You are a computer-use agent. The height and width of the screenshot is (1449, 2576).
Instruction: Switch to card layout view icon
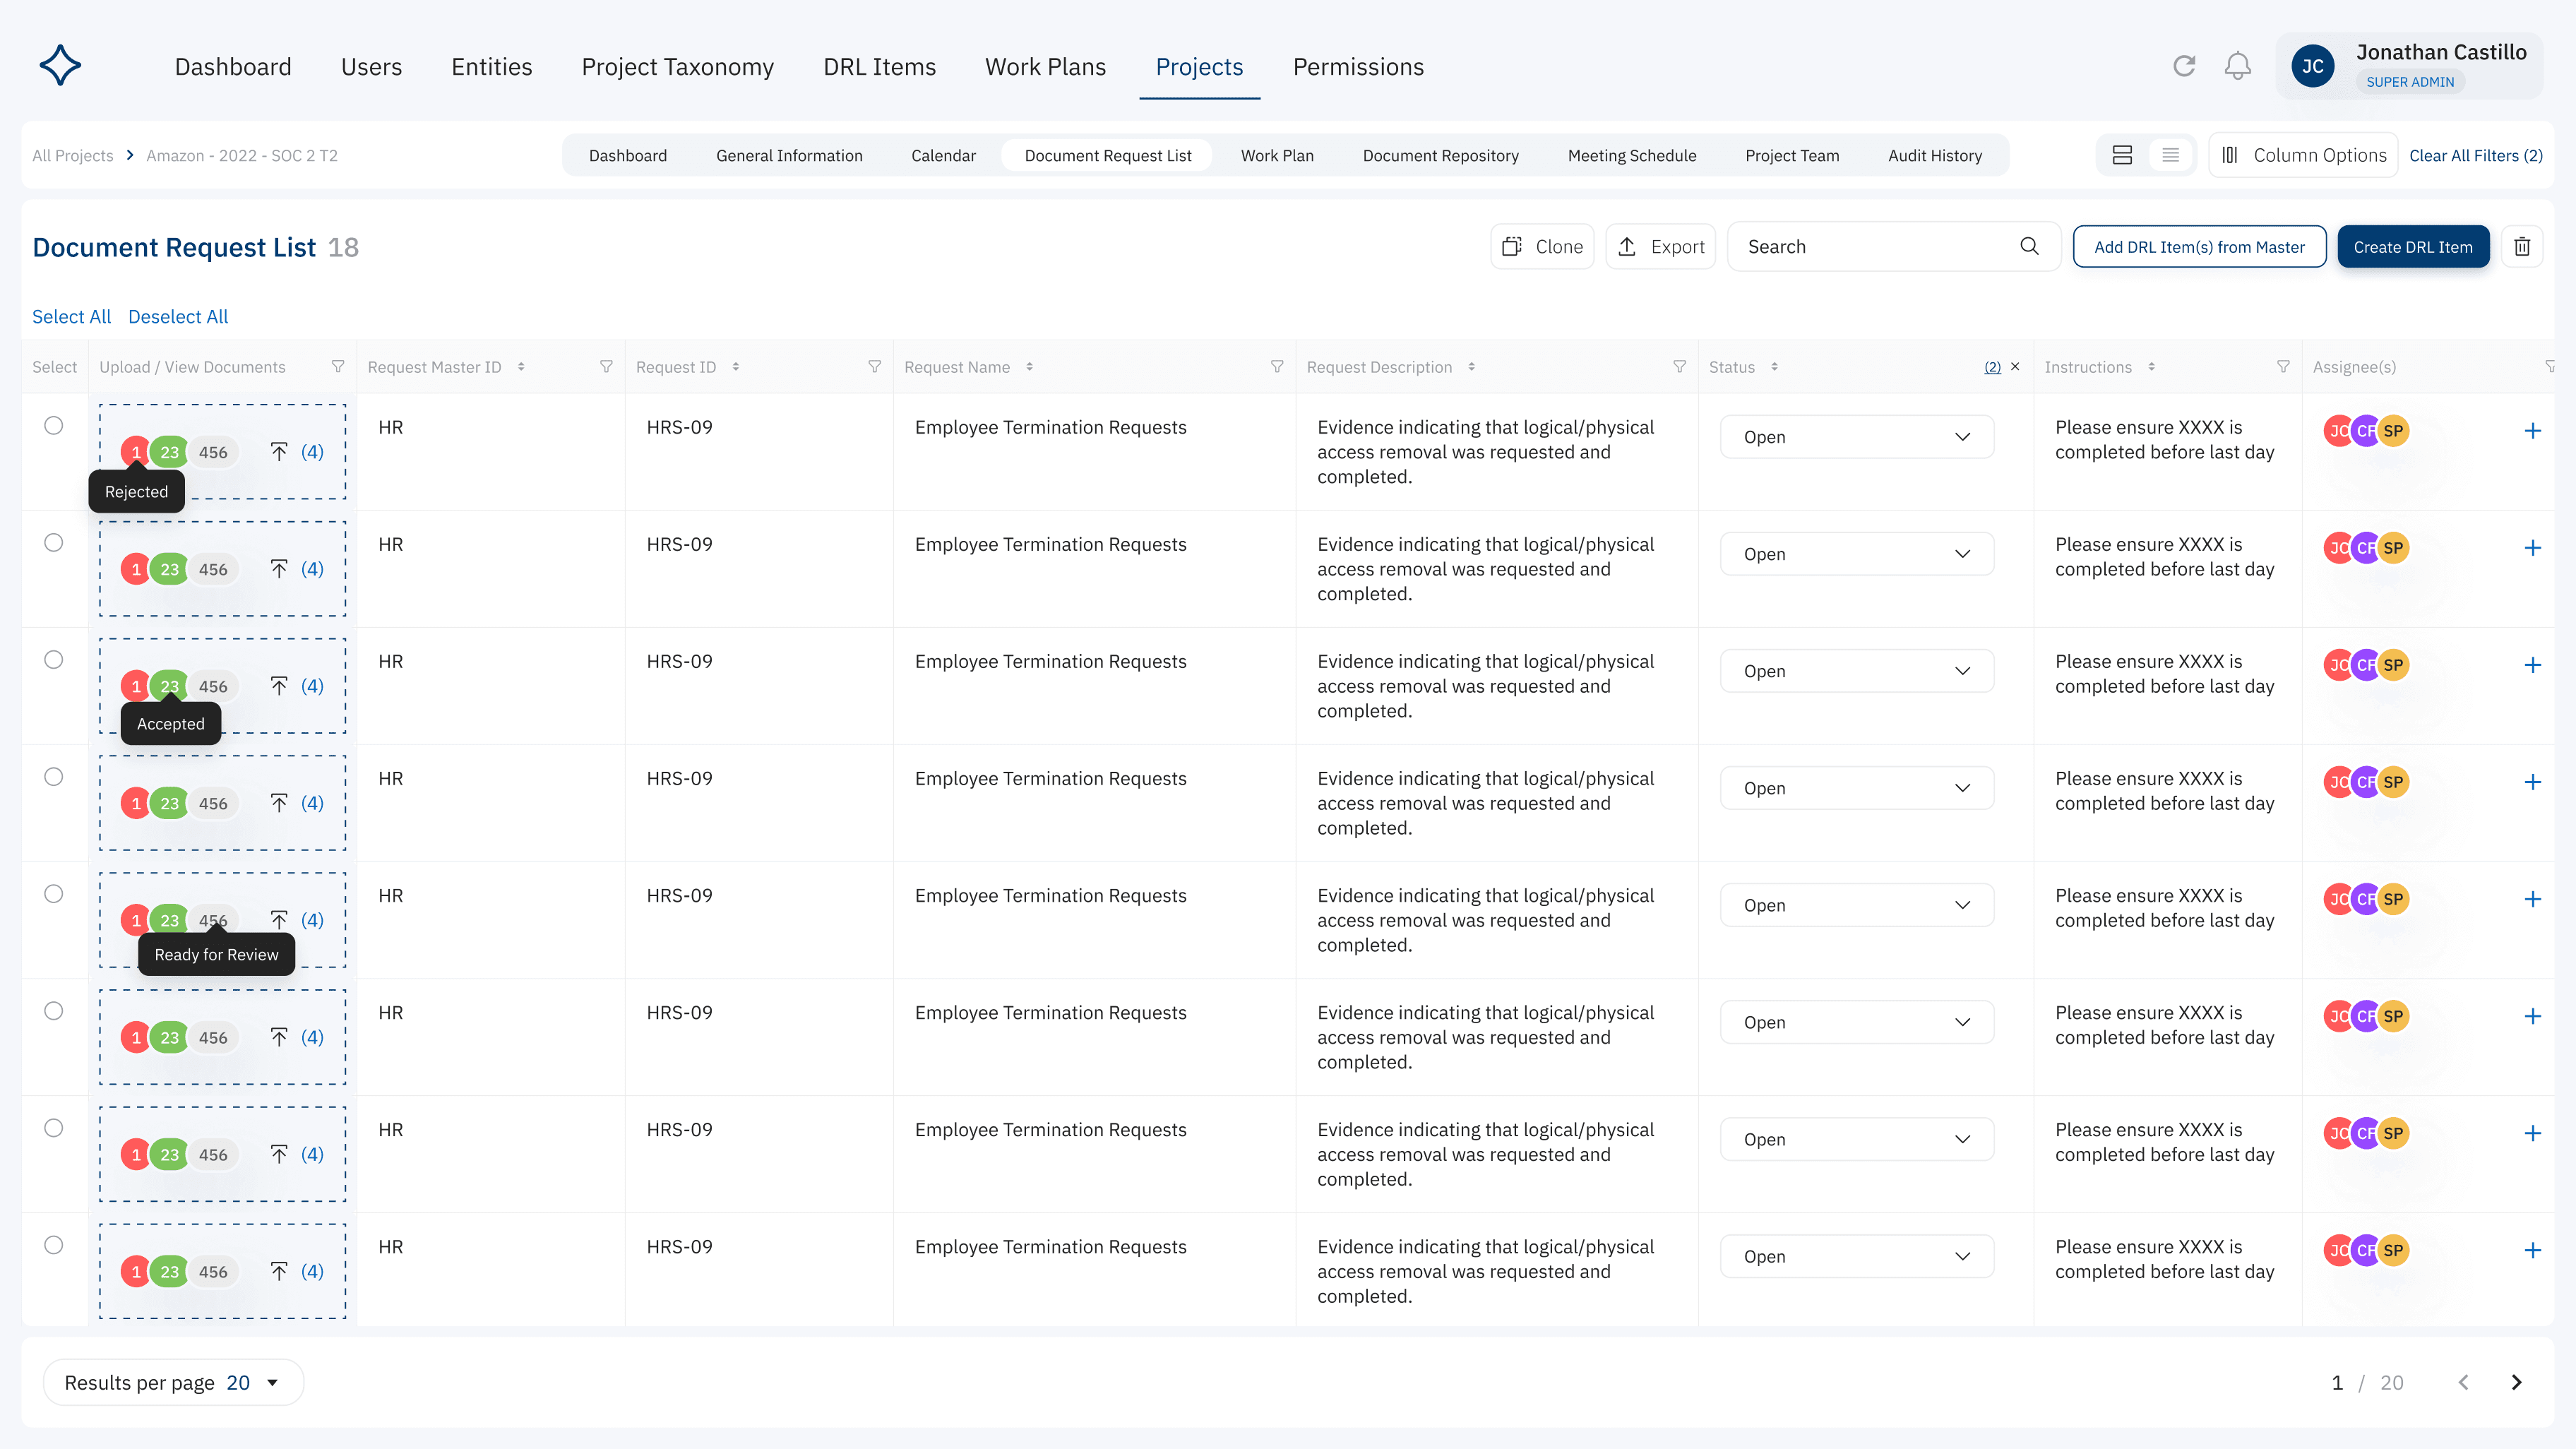[2122, 155]
